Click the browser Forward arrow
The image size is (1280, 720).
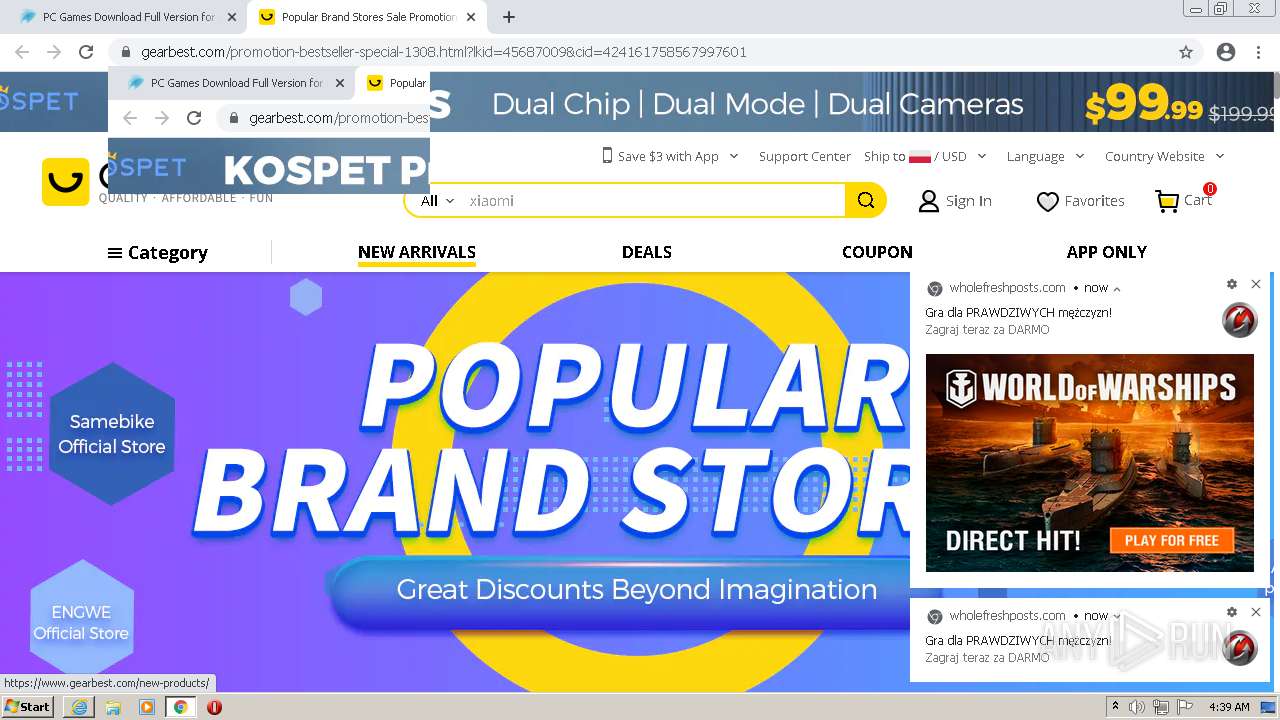pos(54,52)
